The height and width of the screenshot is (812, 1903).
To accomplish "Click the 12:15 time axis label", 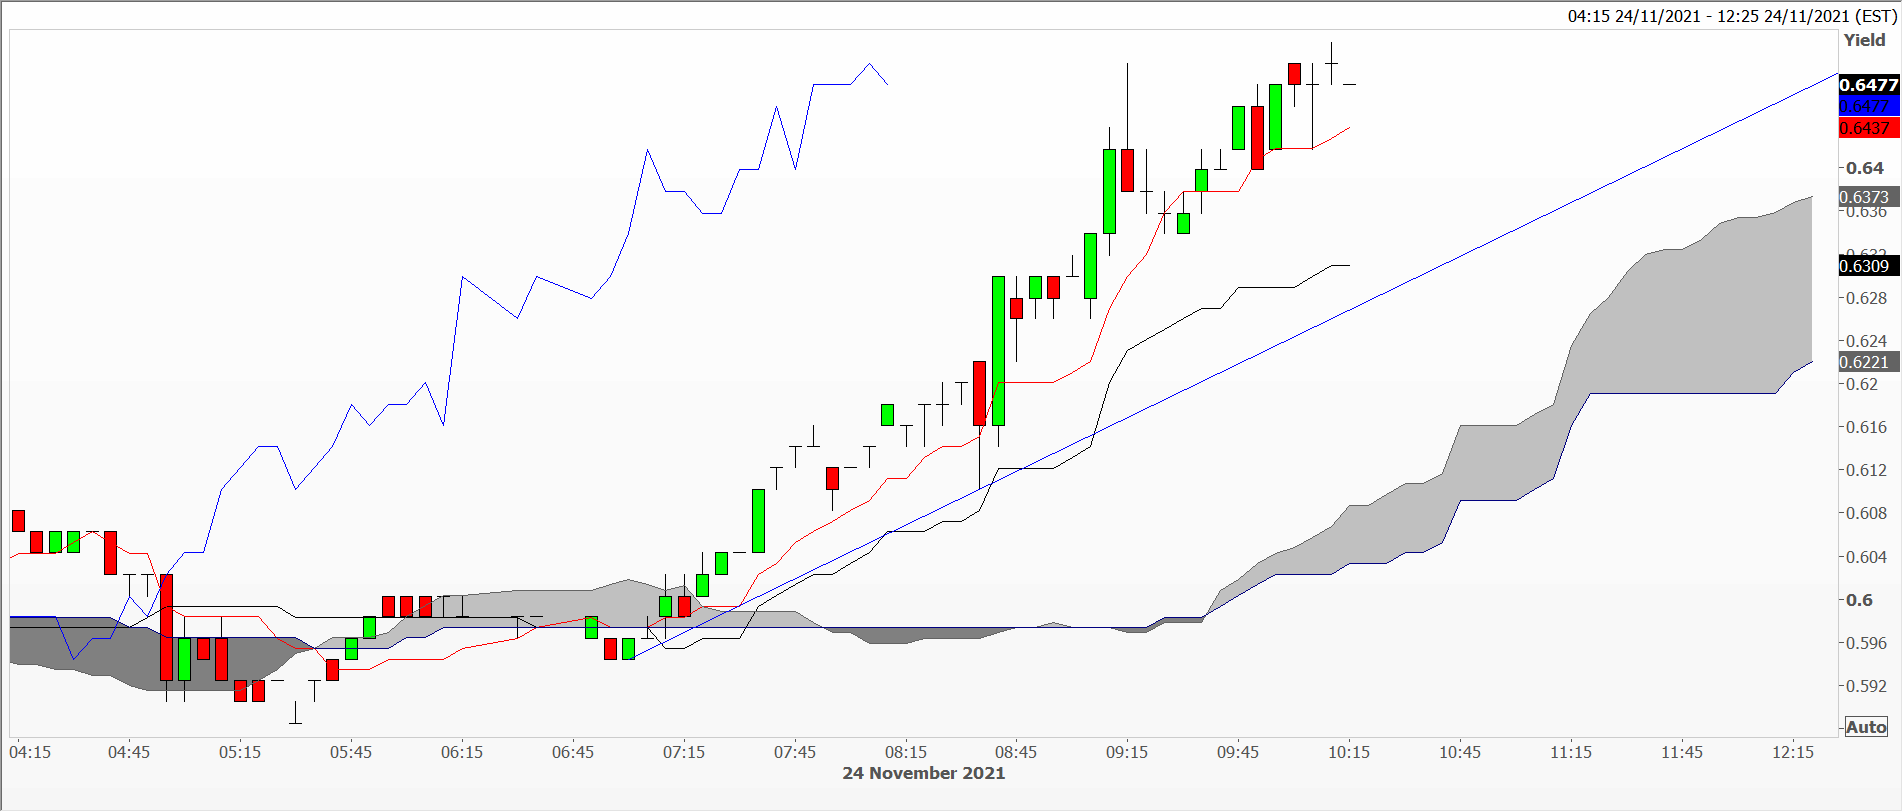I will click(1793, 752).
